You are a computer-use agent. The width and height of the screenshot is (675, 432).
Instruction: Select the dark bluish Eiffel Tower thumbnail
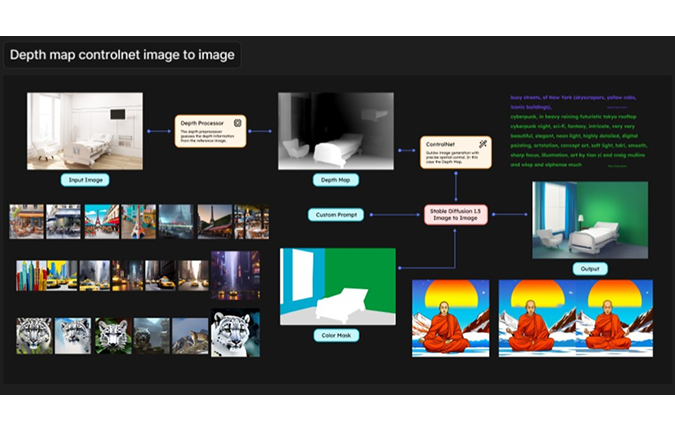[x=176, y=222]
